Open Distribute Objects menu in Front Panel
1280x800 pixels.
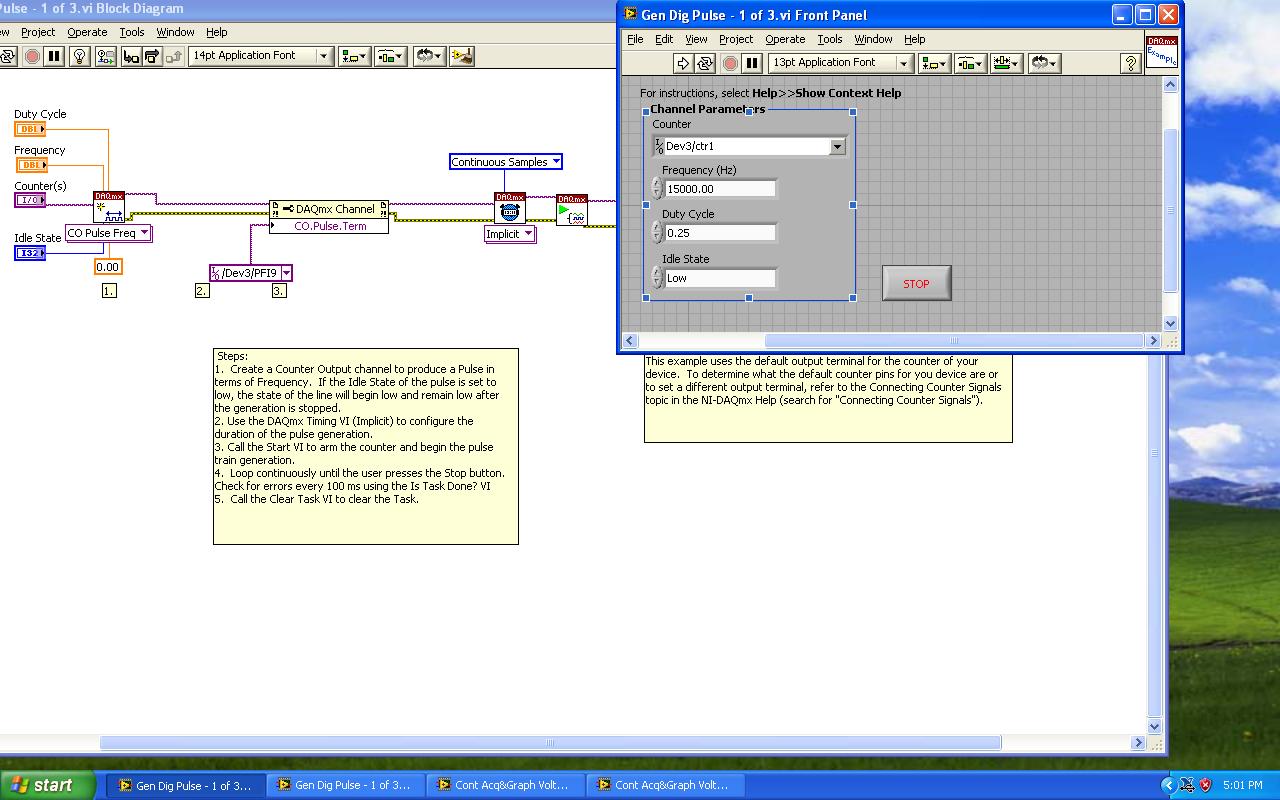click(x=970, y=63)
